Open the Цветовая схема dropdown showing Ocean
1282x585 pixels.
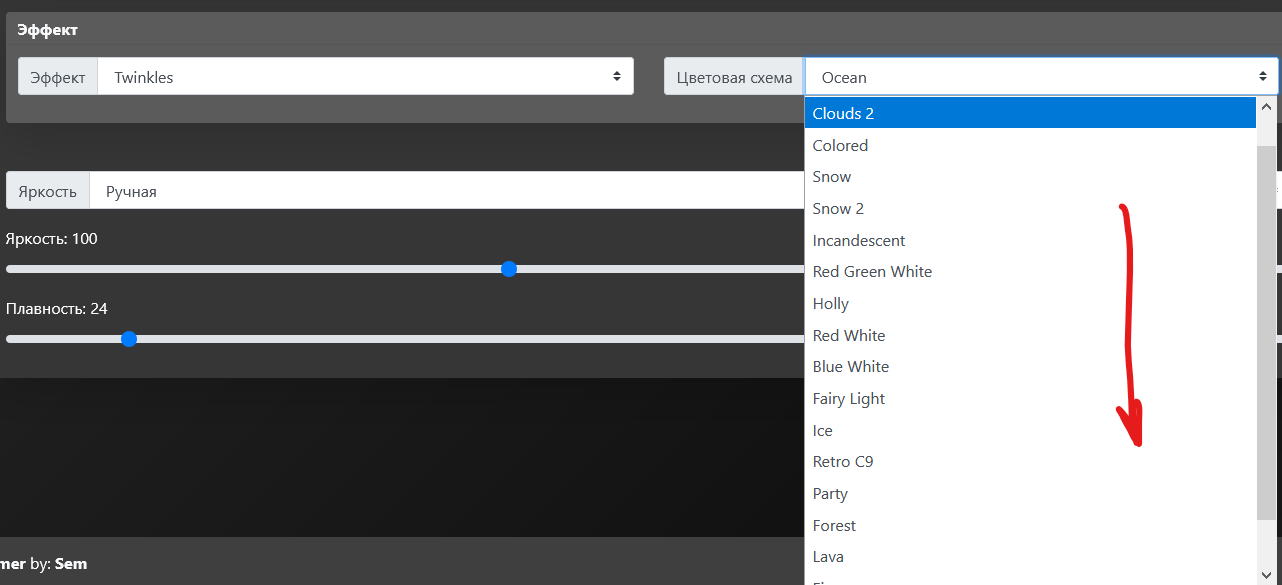[1040, 77]
